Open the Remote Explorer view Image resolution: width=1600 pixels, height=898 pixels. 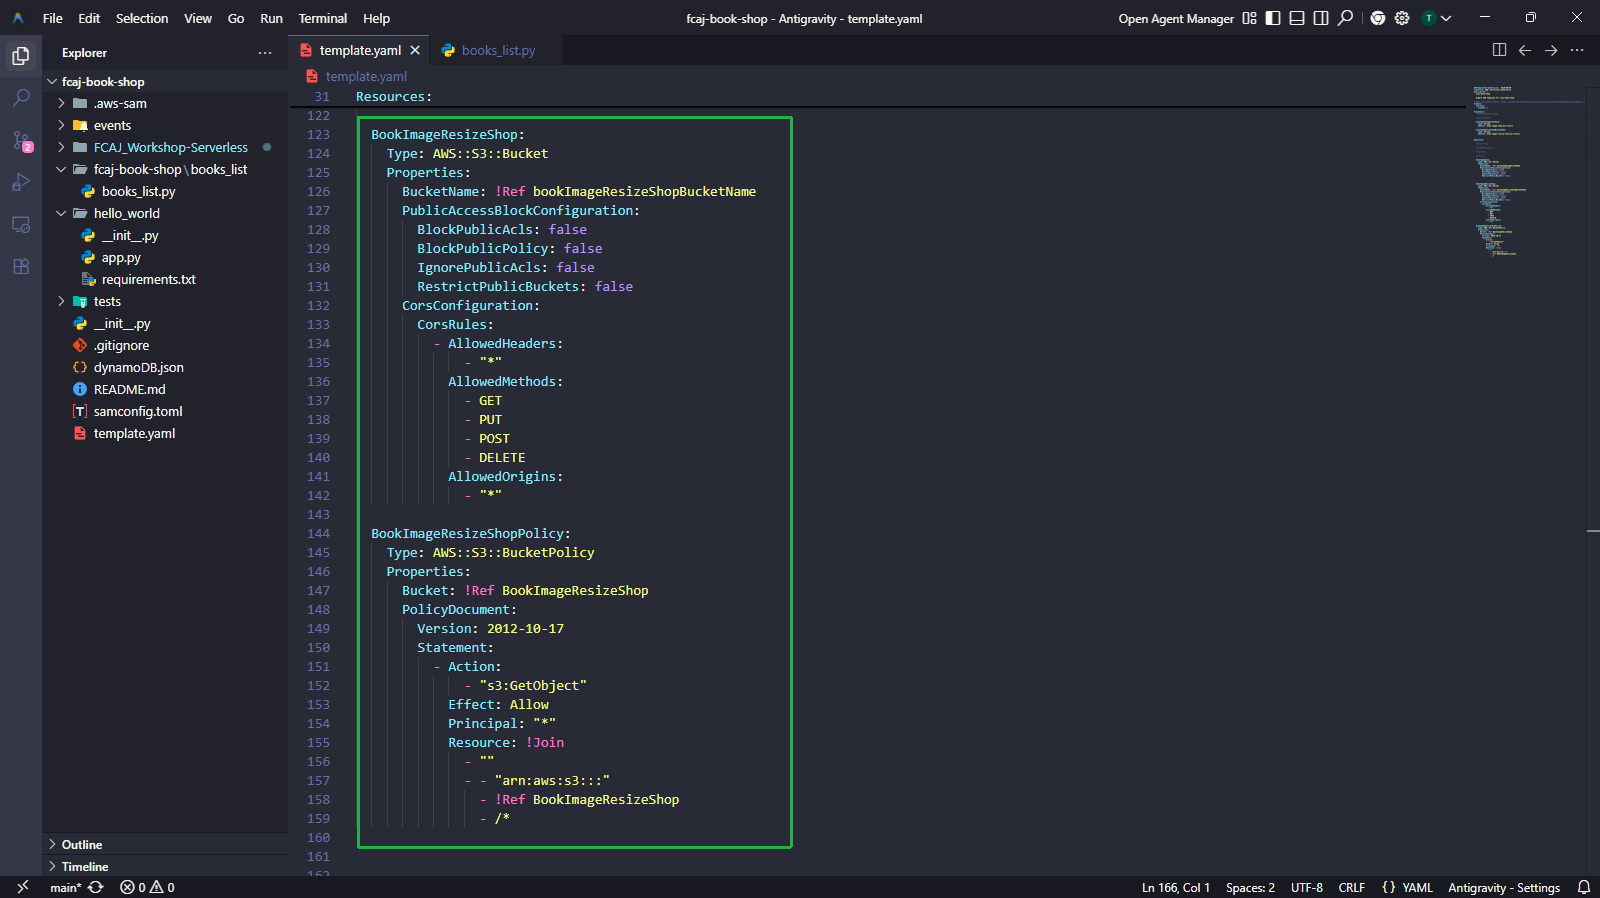21,224
